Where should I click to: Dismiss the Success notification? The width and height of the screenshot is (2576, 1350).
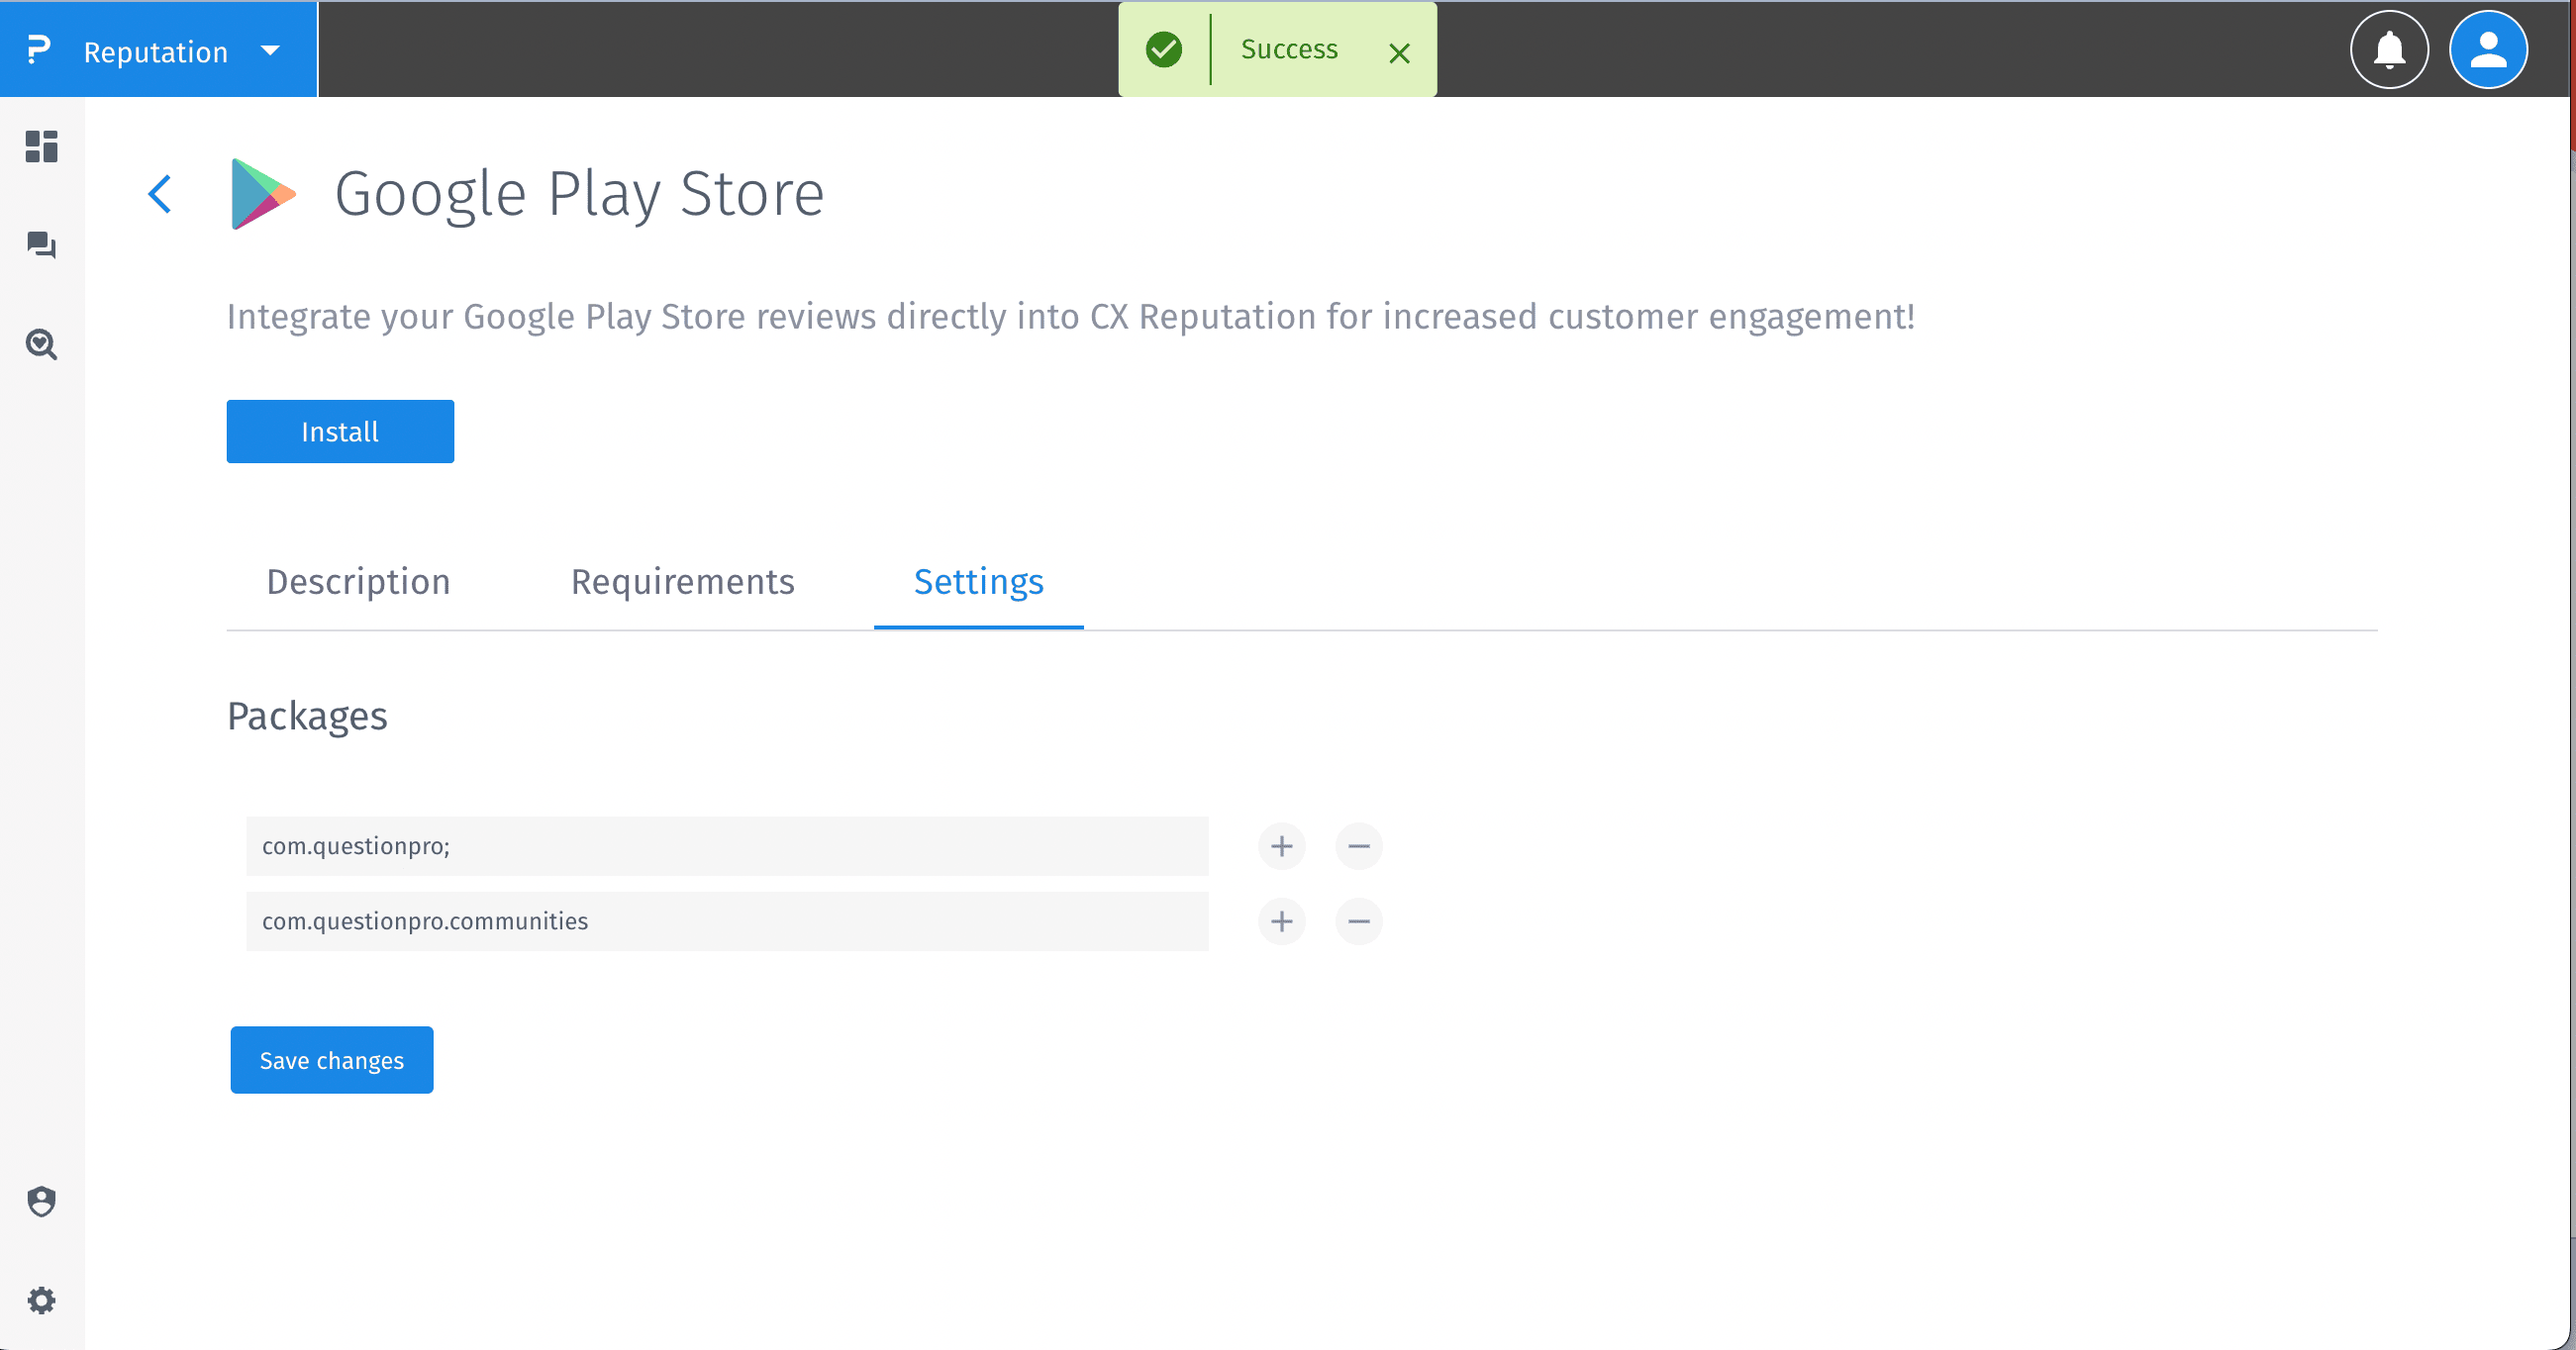point(1399,53)
